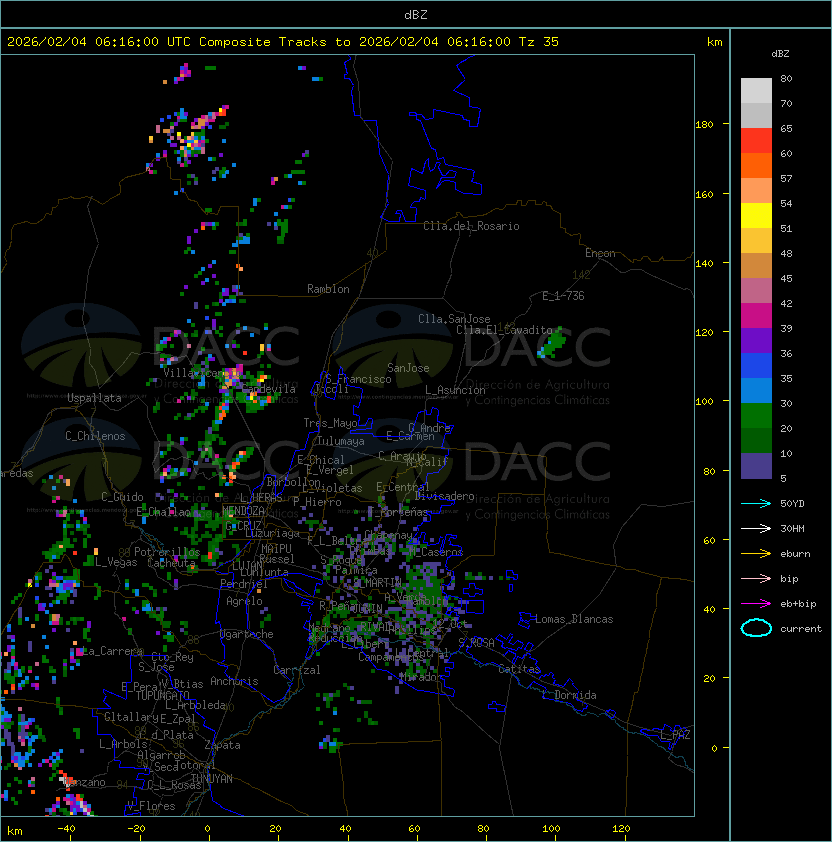
Task: Click the 'TUNUYAN' map label
Action: 212,779
